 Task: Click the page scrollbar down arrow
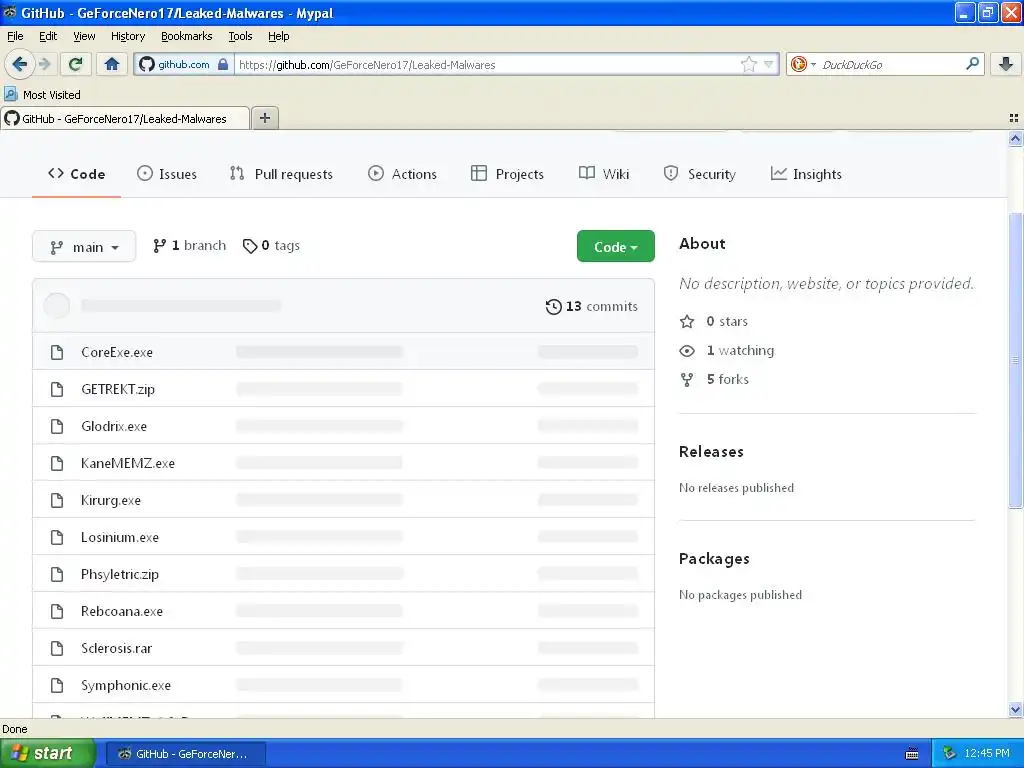(1015, 710)
